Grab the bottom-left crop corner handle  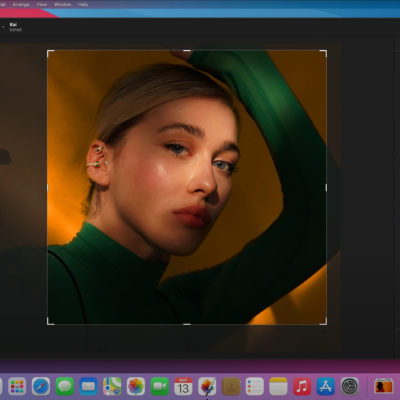click(x=50, y=321)
